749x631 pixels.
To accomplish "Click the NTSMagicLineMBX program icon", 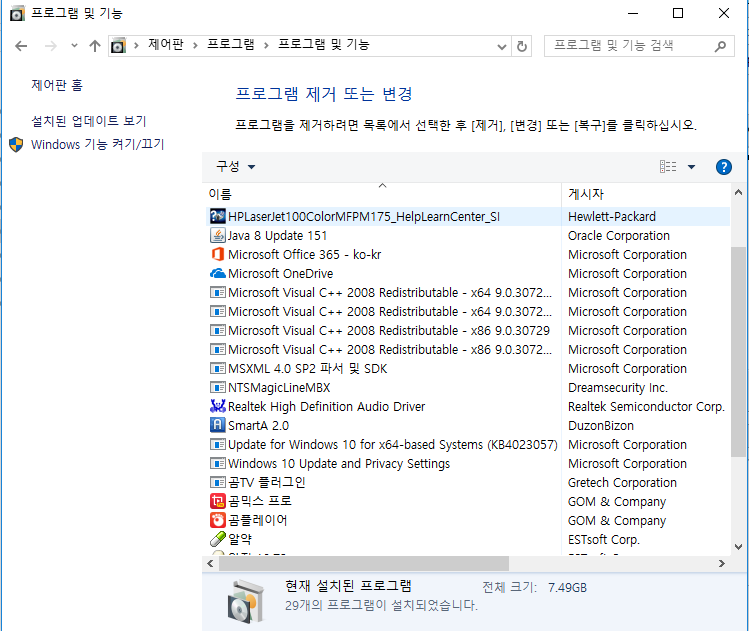I will (x=218, y=387).
